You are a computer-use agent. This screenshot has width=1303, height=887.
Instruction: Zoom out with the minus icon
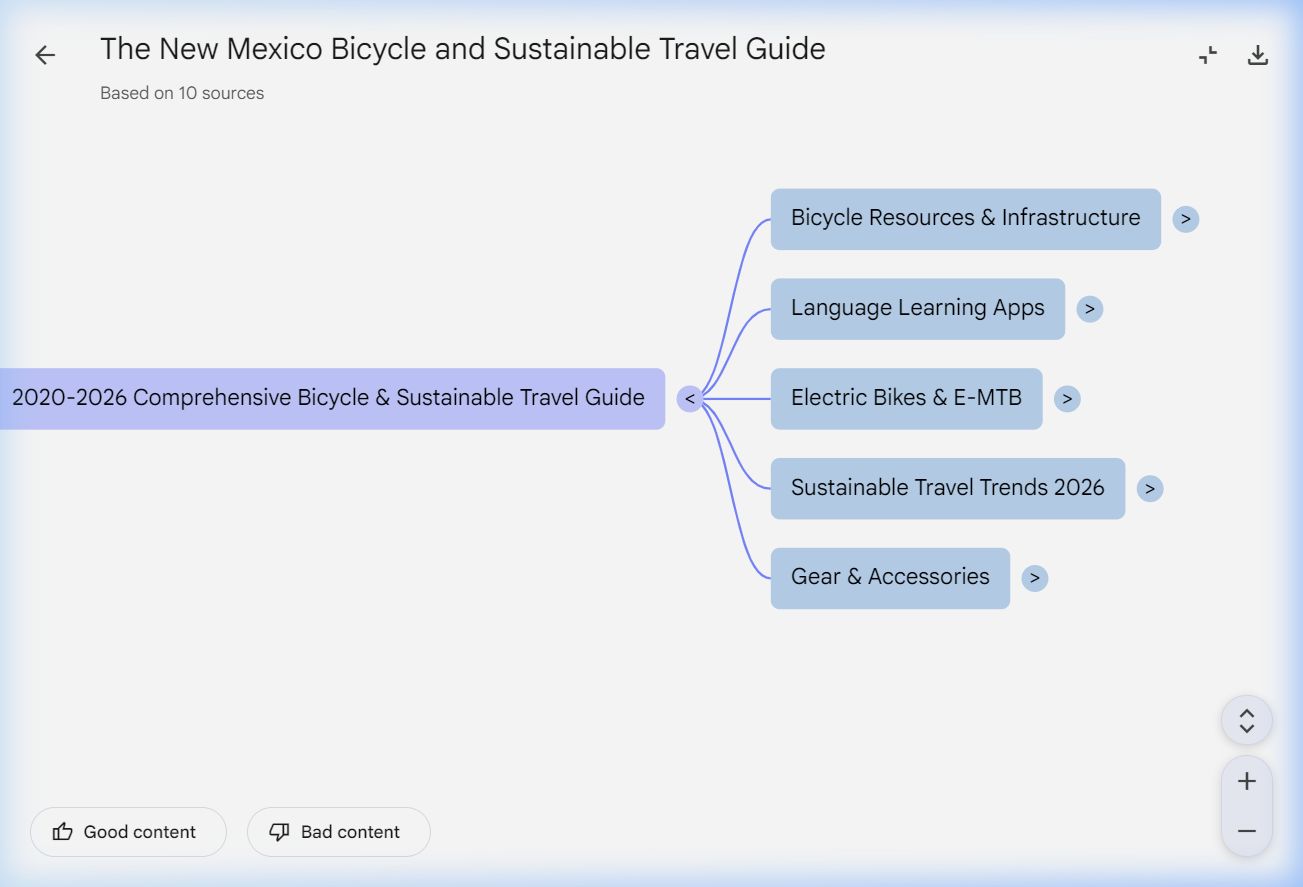coord(1246,831)
